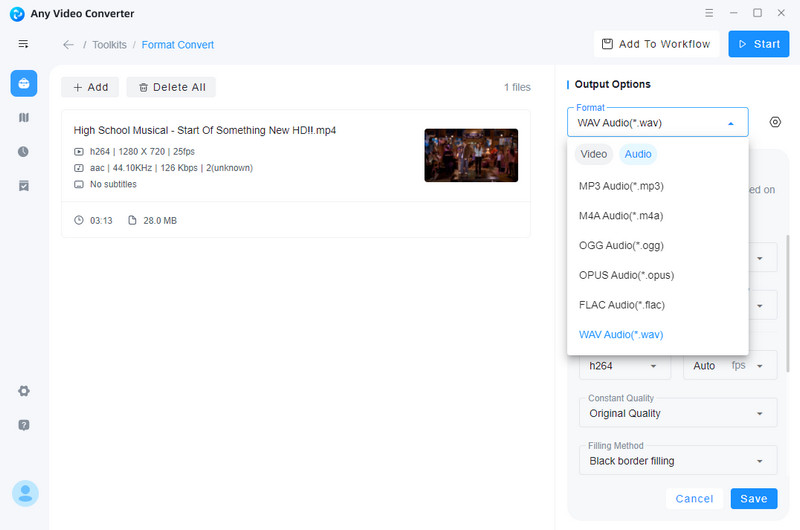This screenshot has width=800, height=530.
Task: Open the Filling Method dropdown
Action: pos(678,461)
